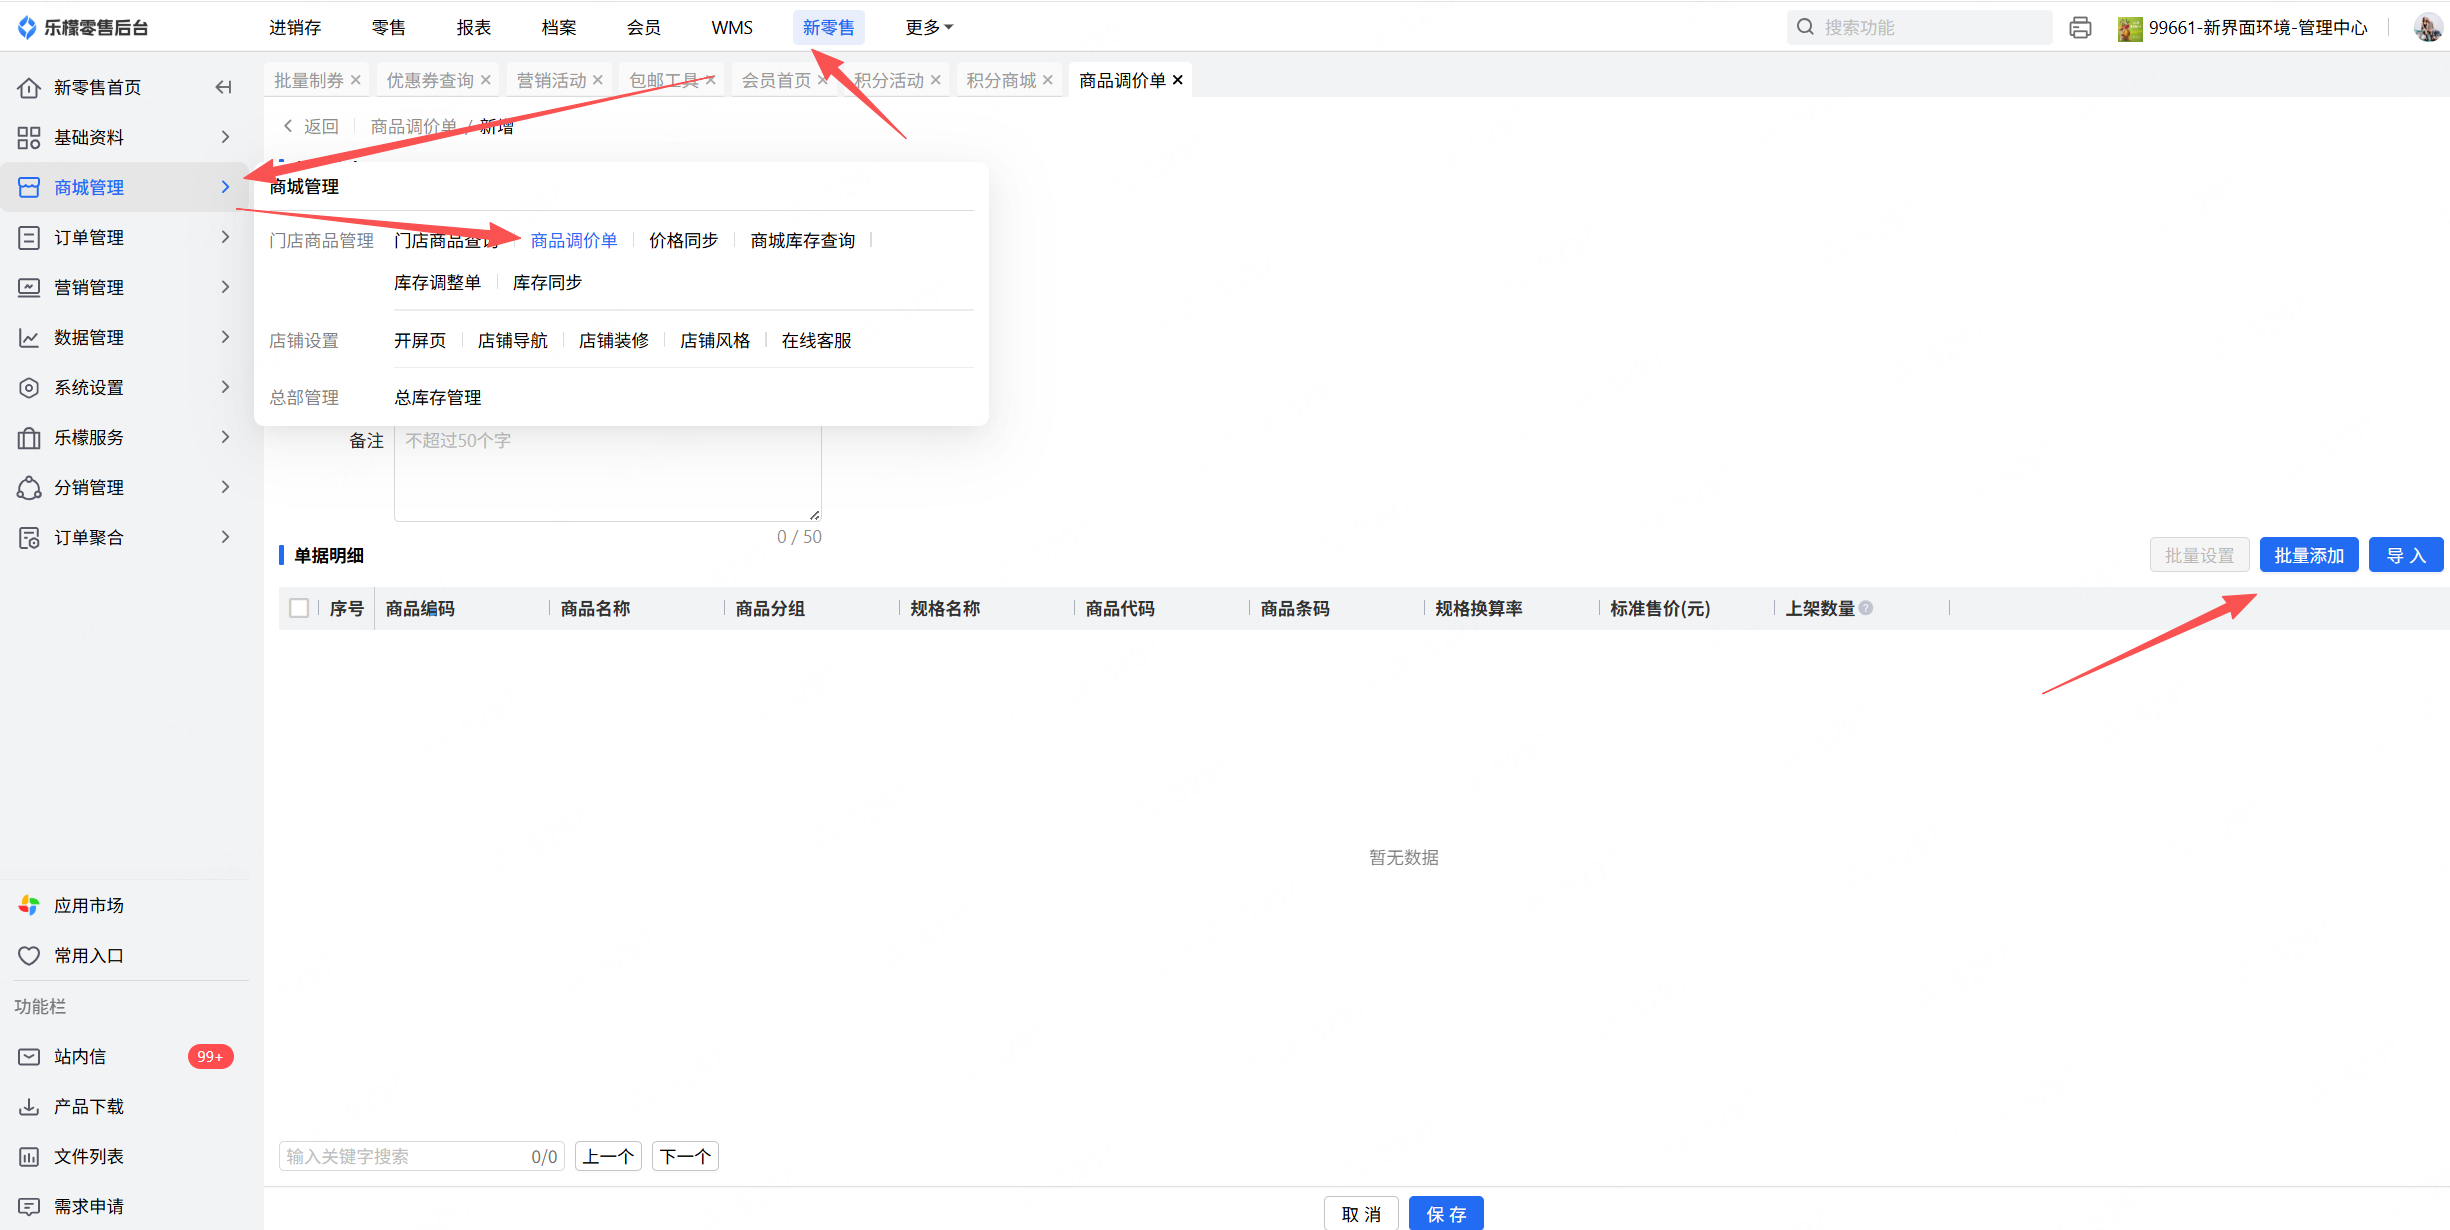2450x1230 pixels.
Task: Toggle the select-all checkbox in table header
Action: [299, 608]
